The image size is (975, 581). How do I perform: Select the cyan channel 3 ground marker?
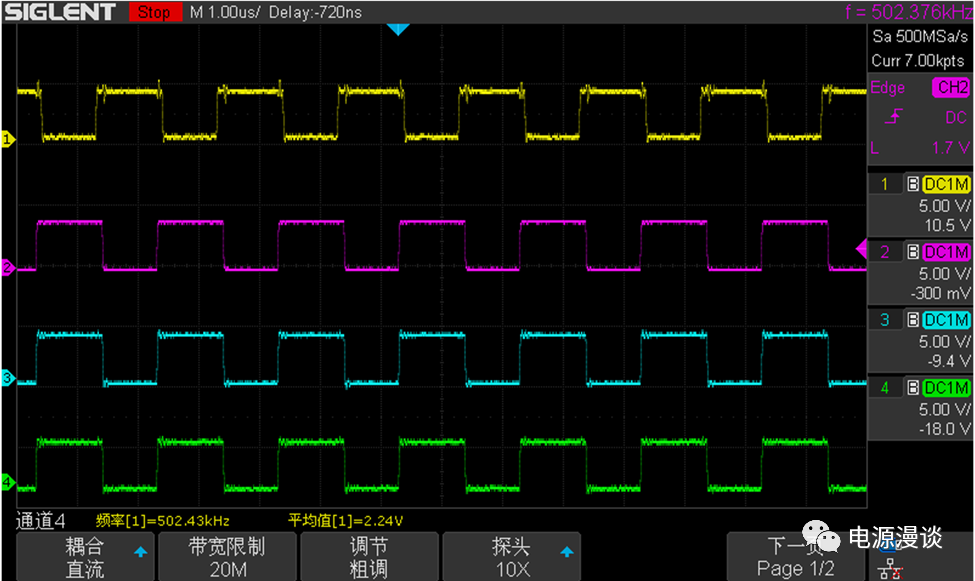(x=7, y=378)
